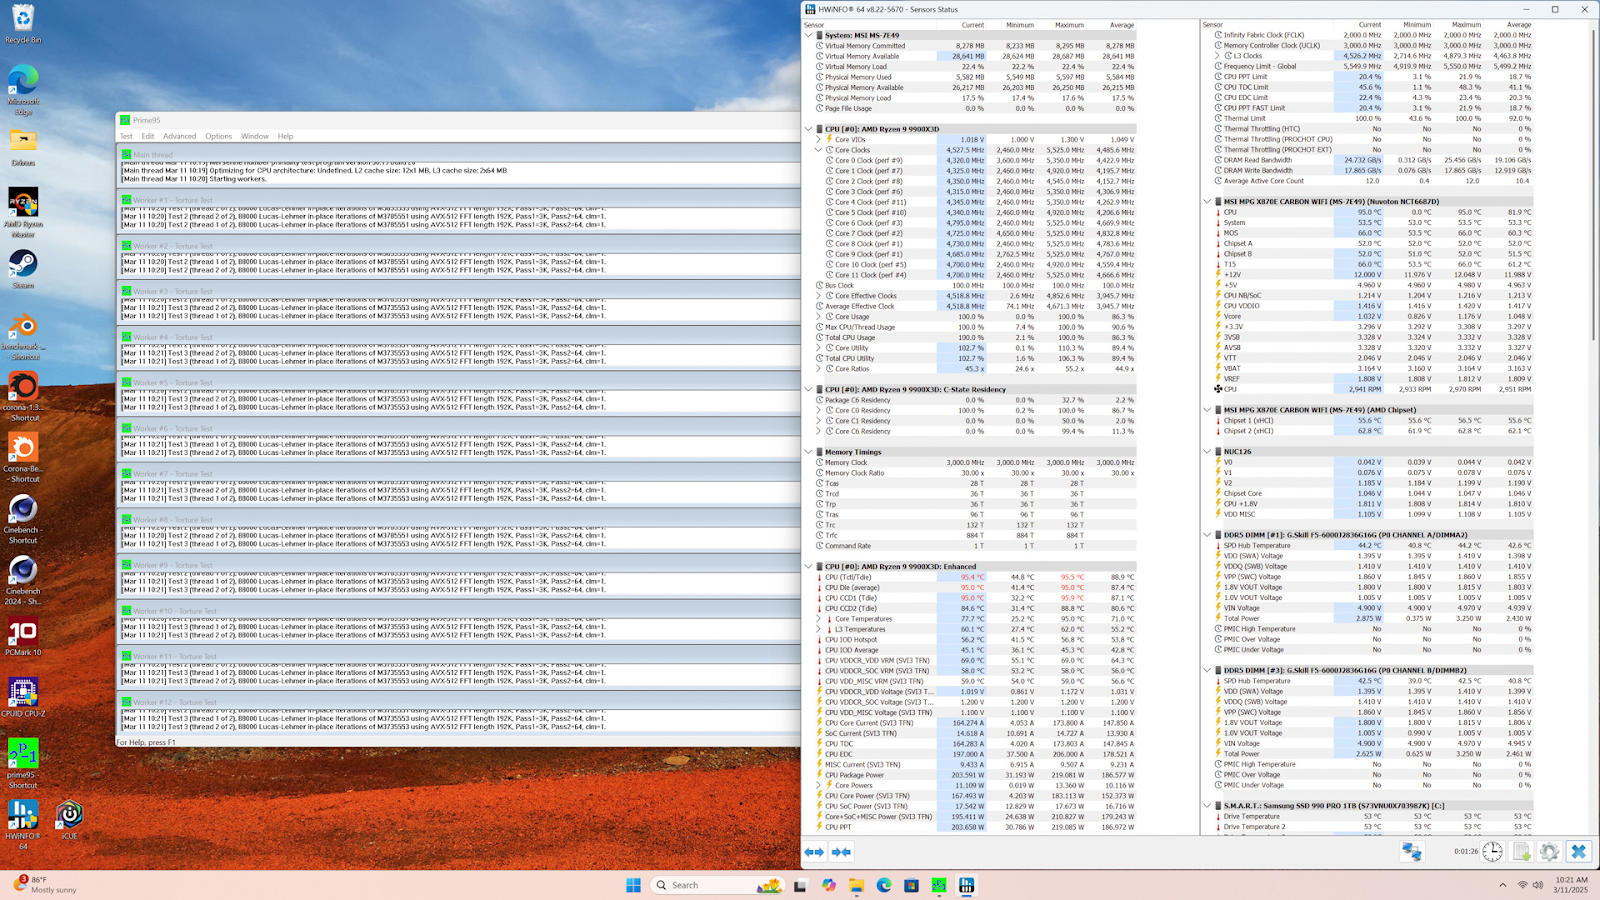Collapse the NUC126 sensor group
Viewport: 1600px width, 900px height.
click(x=1207, y=451)
